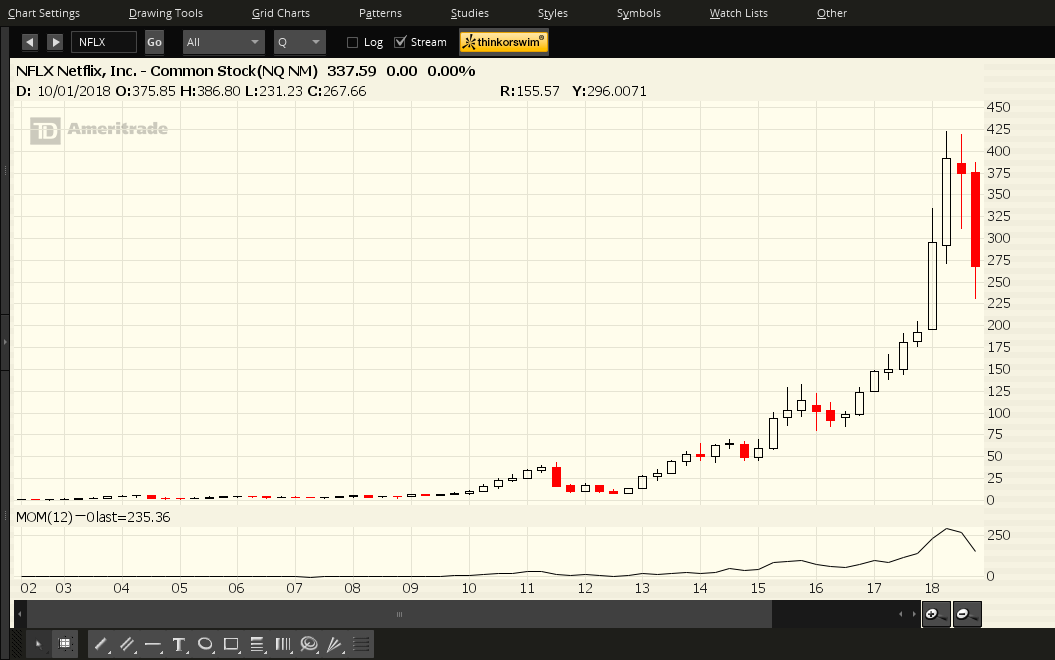Click the NFLX Netflix chart title

166,71
